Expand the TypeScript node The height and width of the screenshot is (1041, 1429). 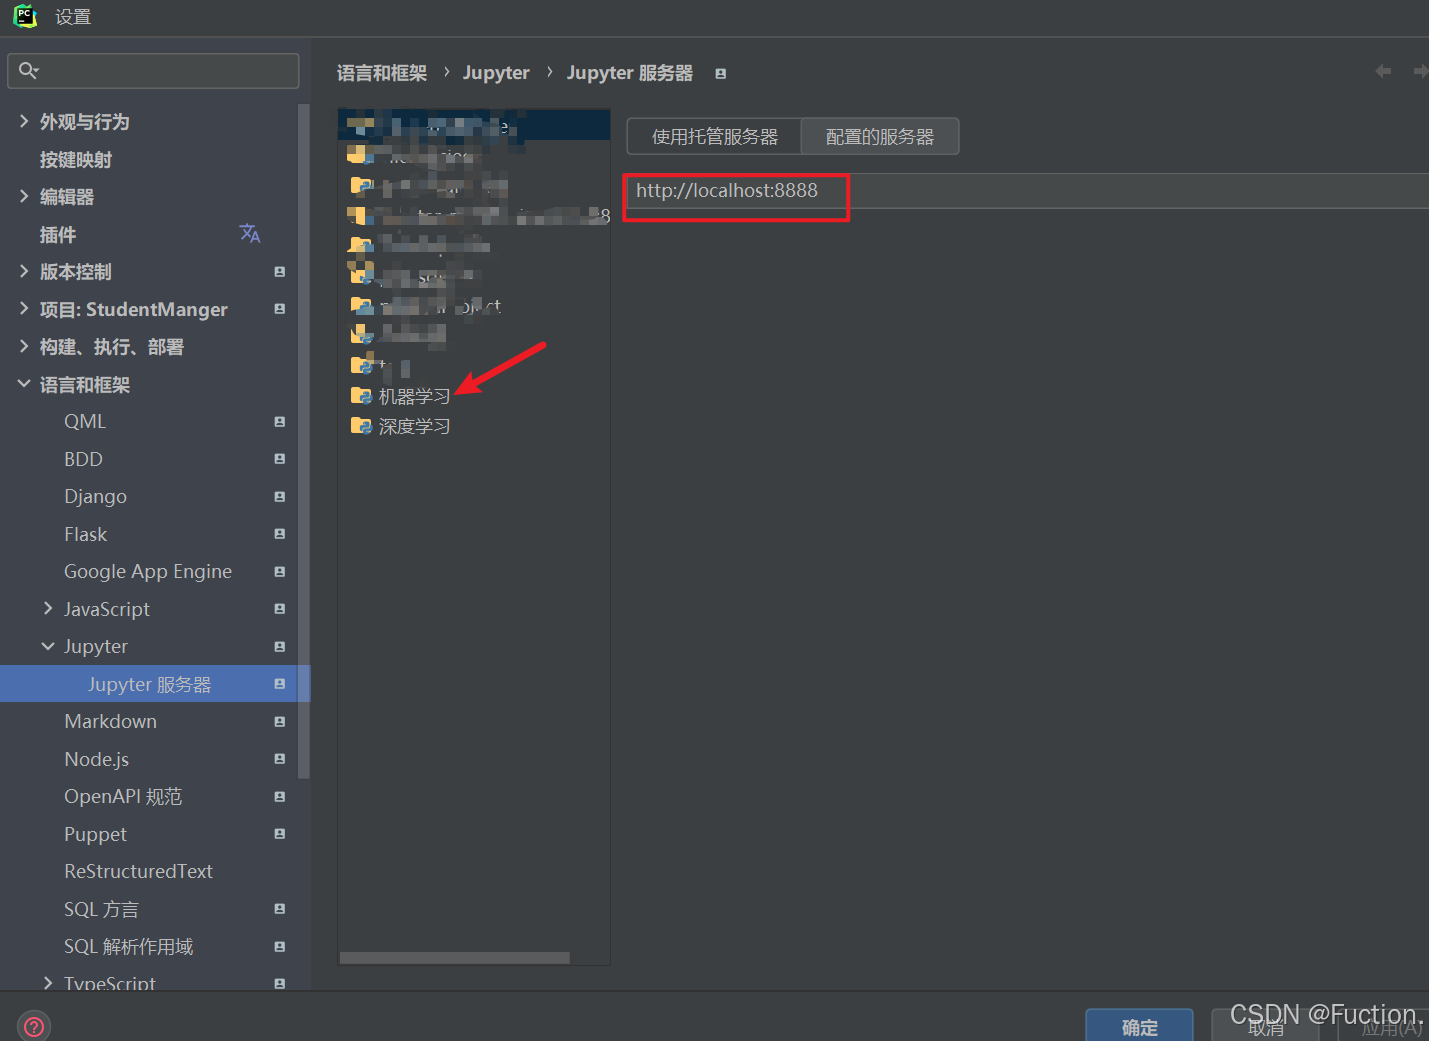(x=48, y=983)
